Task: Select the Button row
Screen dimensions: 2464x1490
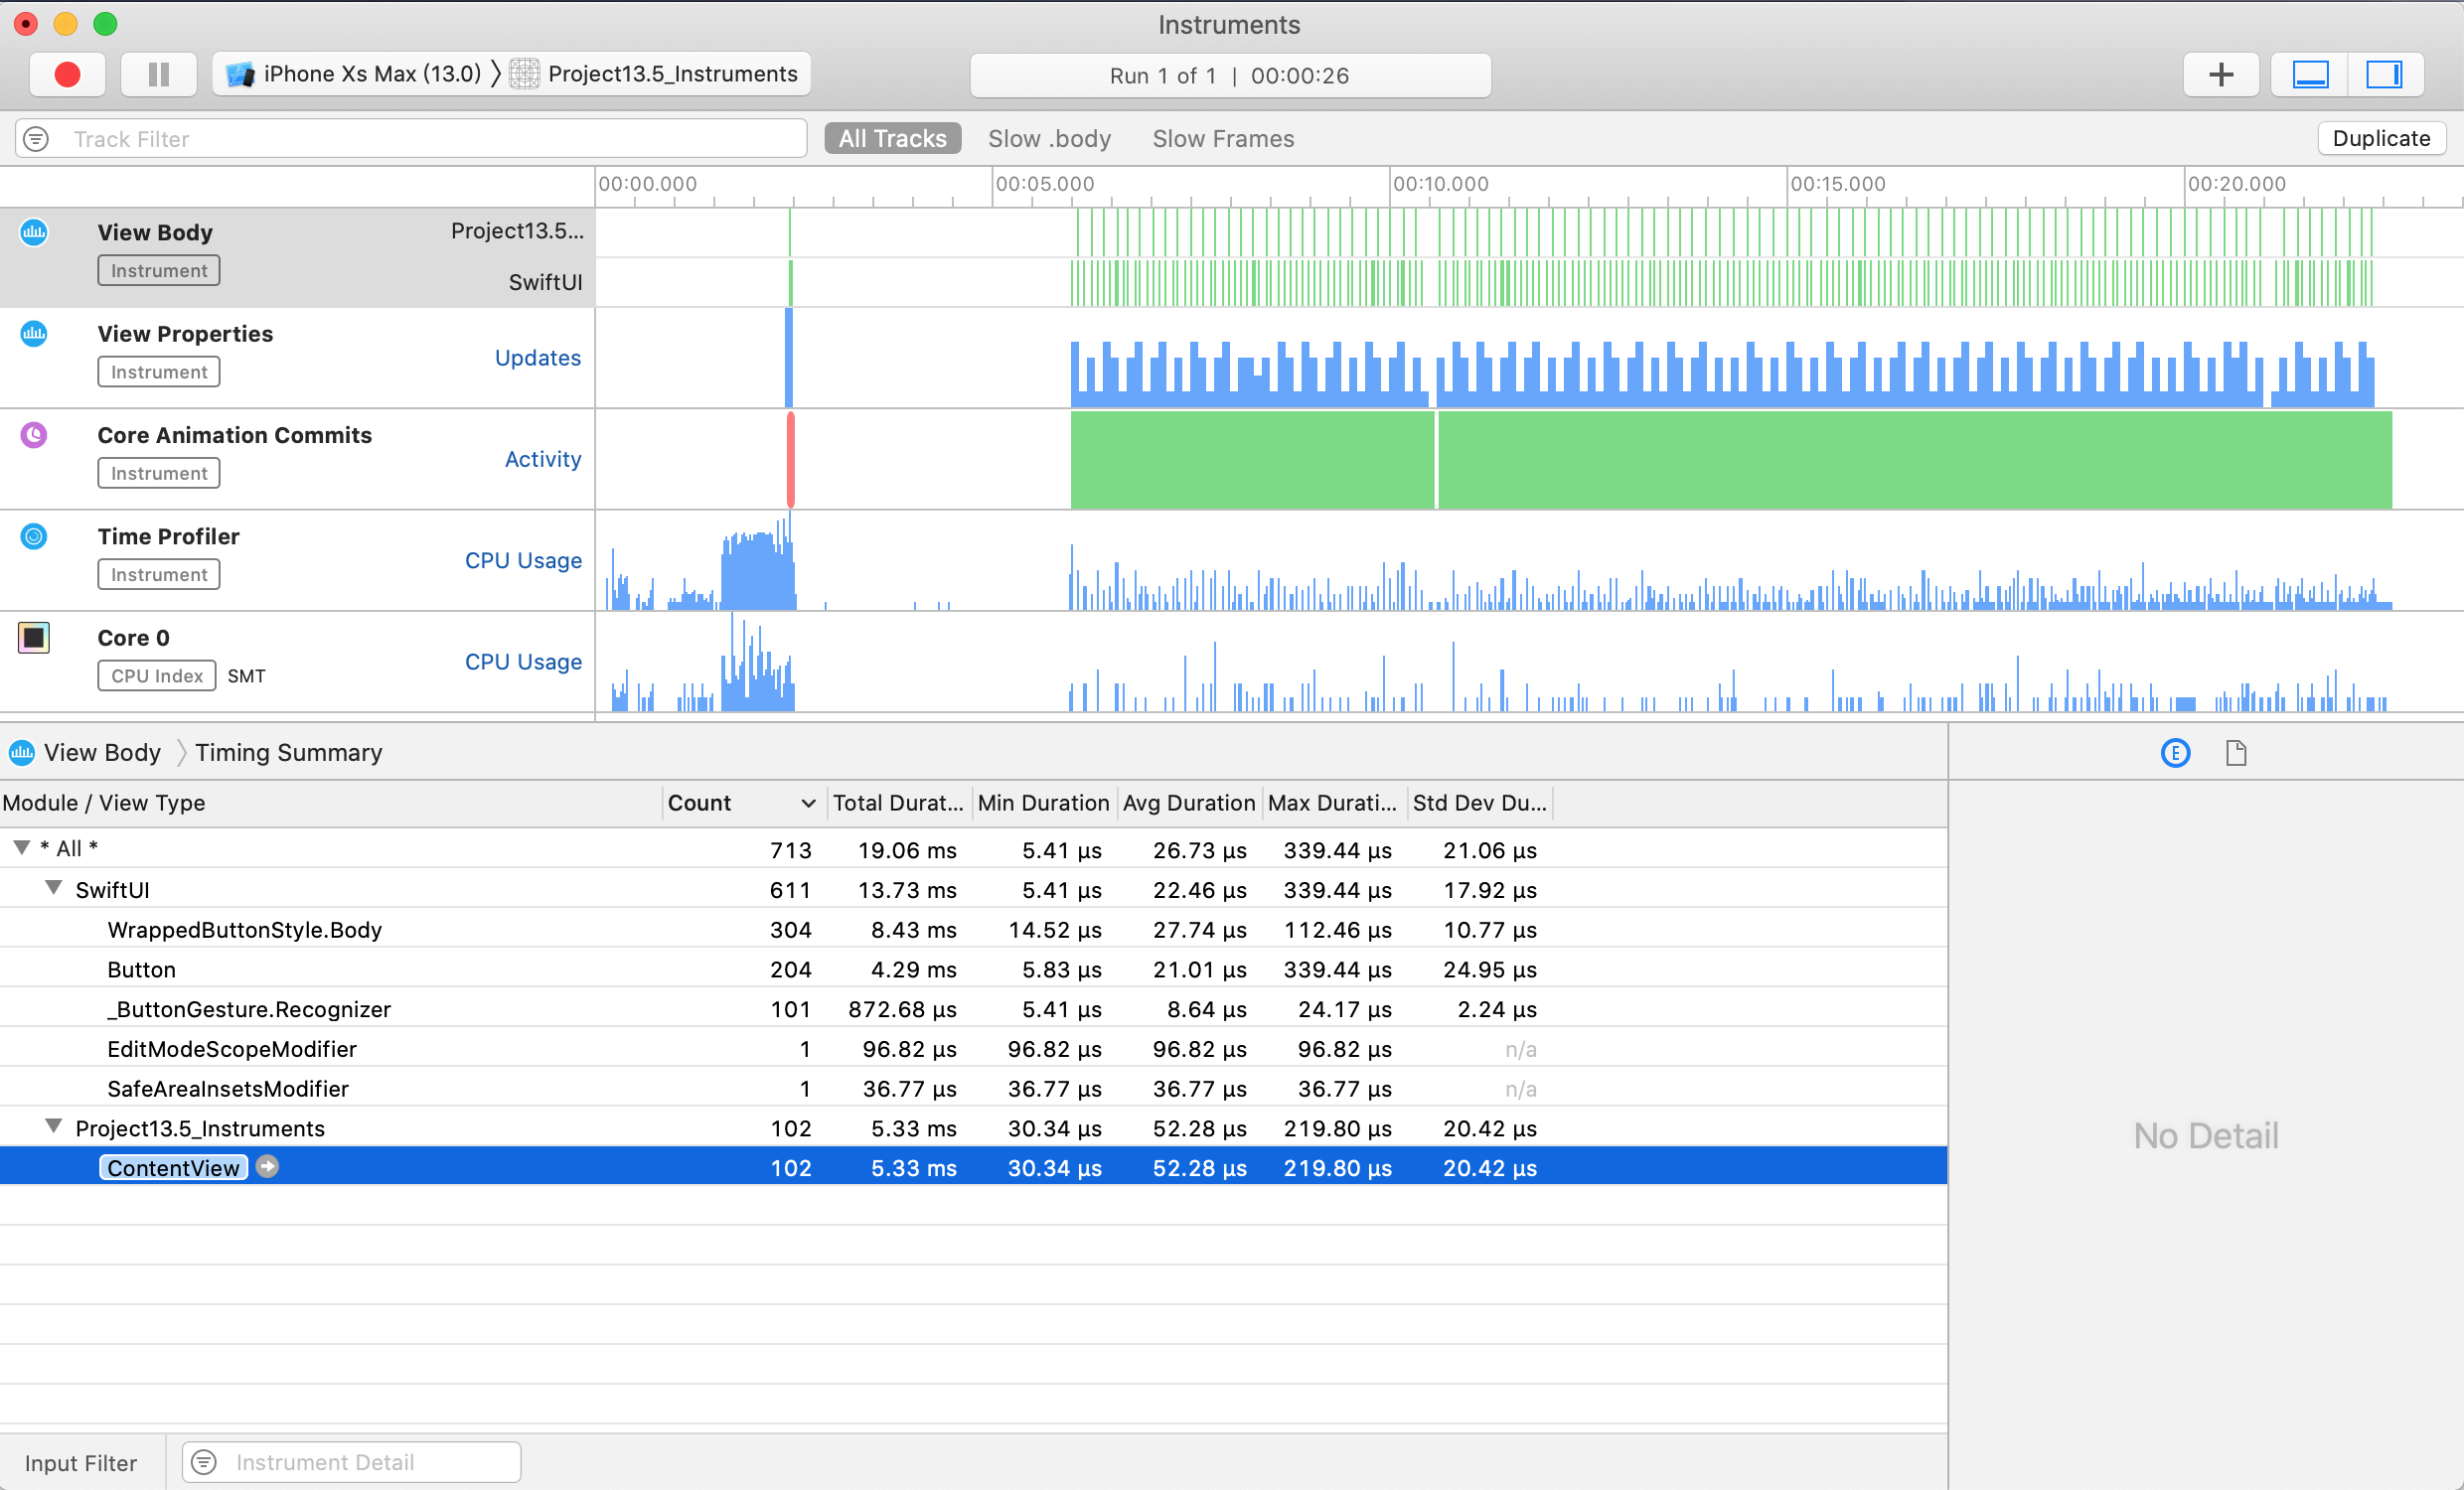Action: coord(973,970)
